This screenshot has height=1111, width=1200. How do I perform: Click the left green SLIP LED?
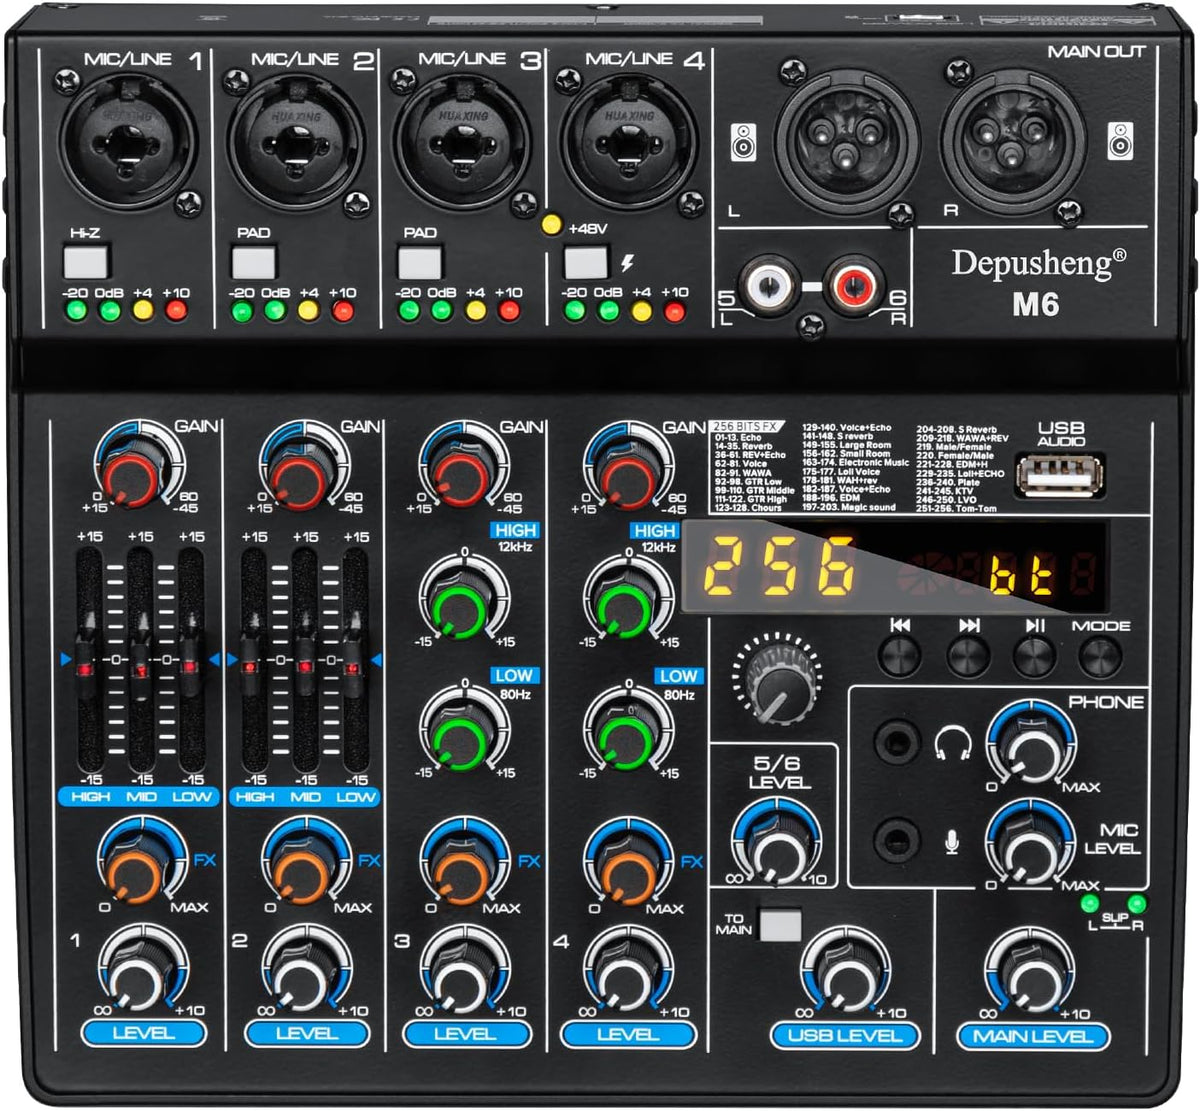[x=1091, y=904]
